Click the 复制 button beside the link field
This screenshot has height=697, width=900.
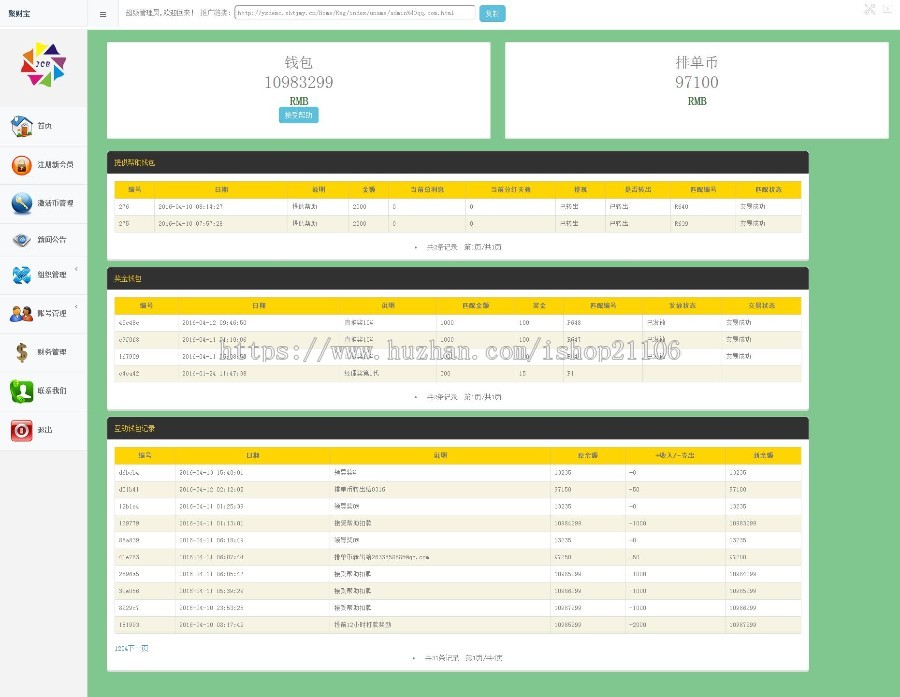click(x=492, y=13)
